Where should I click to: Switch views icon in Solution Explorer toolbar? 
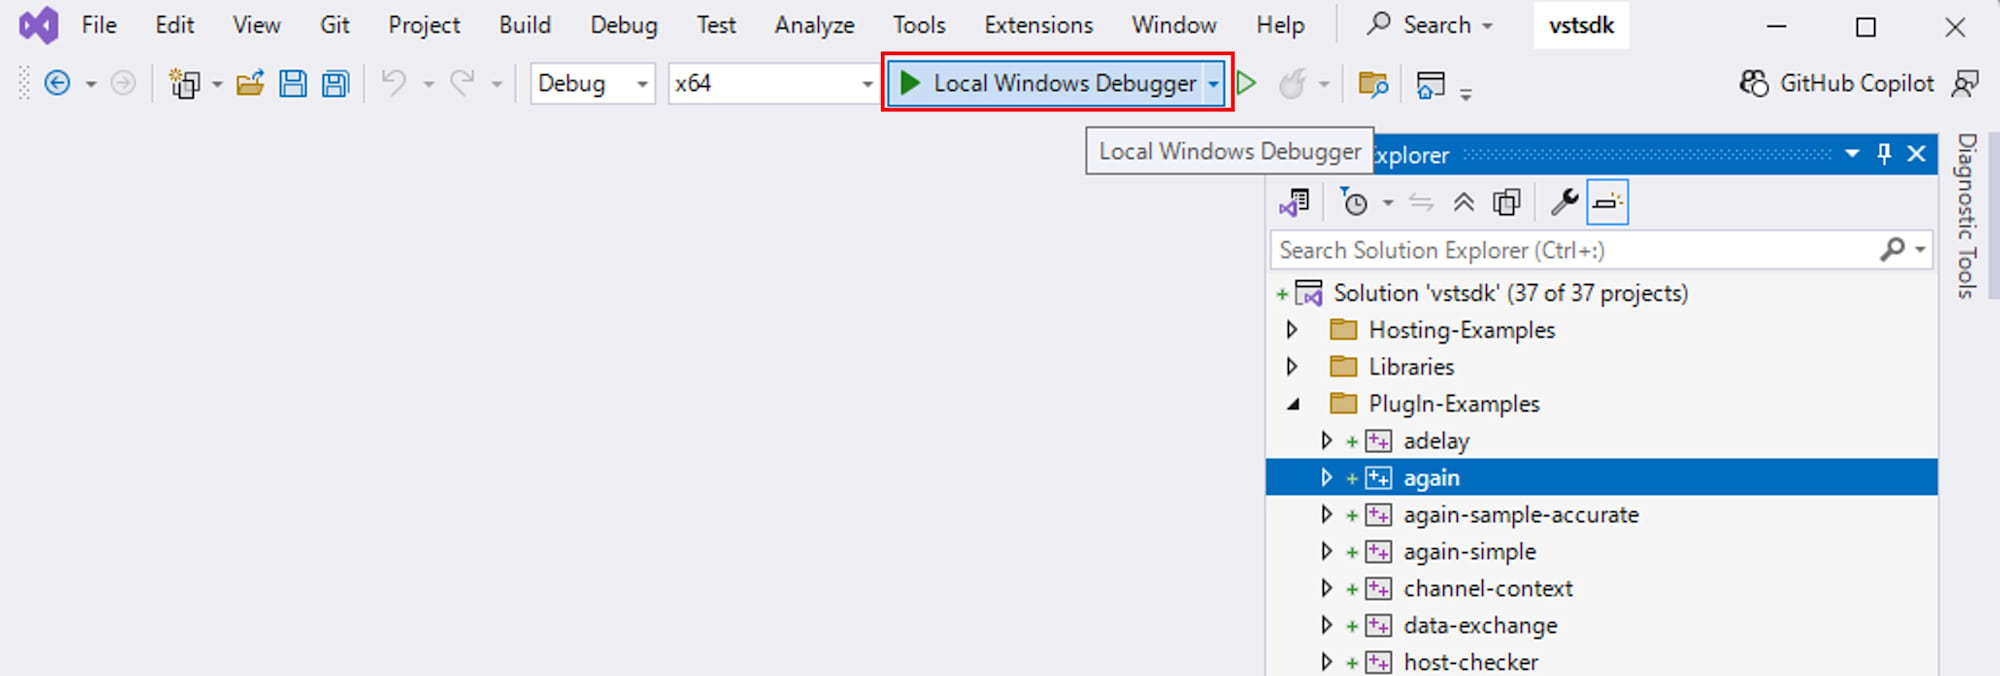click(1294, 203)
